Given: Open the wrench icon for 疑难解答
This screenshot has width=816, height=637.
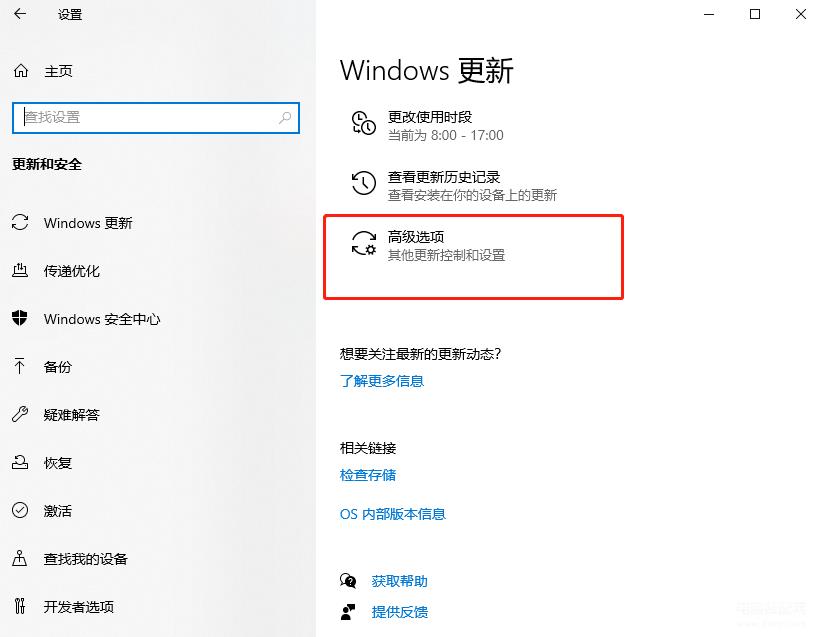Looking at the screenshot, I should pyautogui.click(x=20, y=414).
